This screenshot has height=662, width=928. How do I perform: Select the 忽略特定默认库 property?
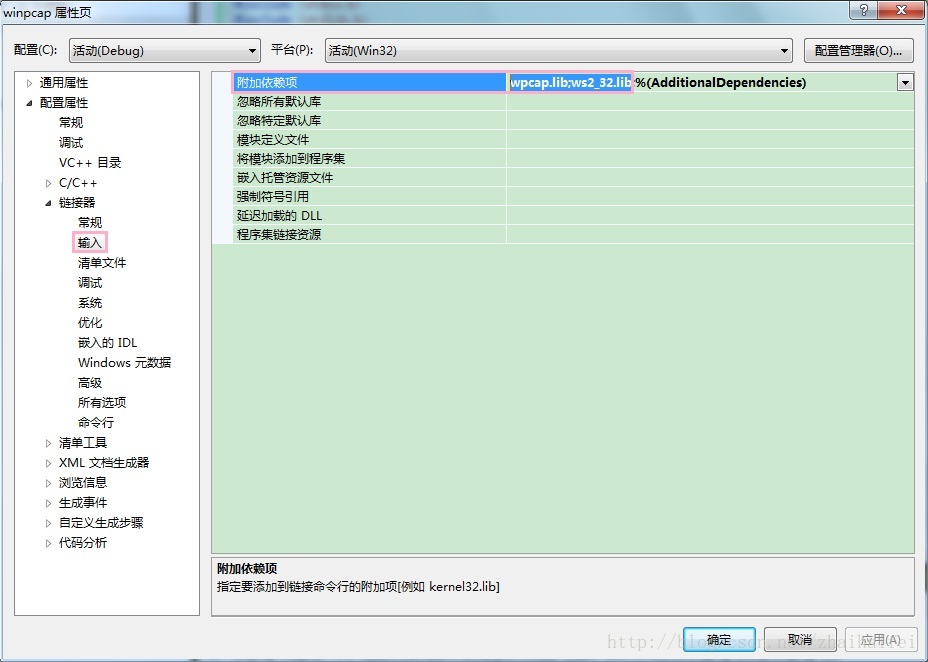tap(369, 121)
